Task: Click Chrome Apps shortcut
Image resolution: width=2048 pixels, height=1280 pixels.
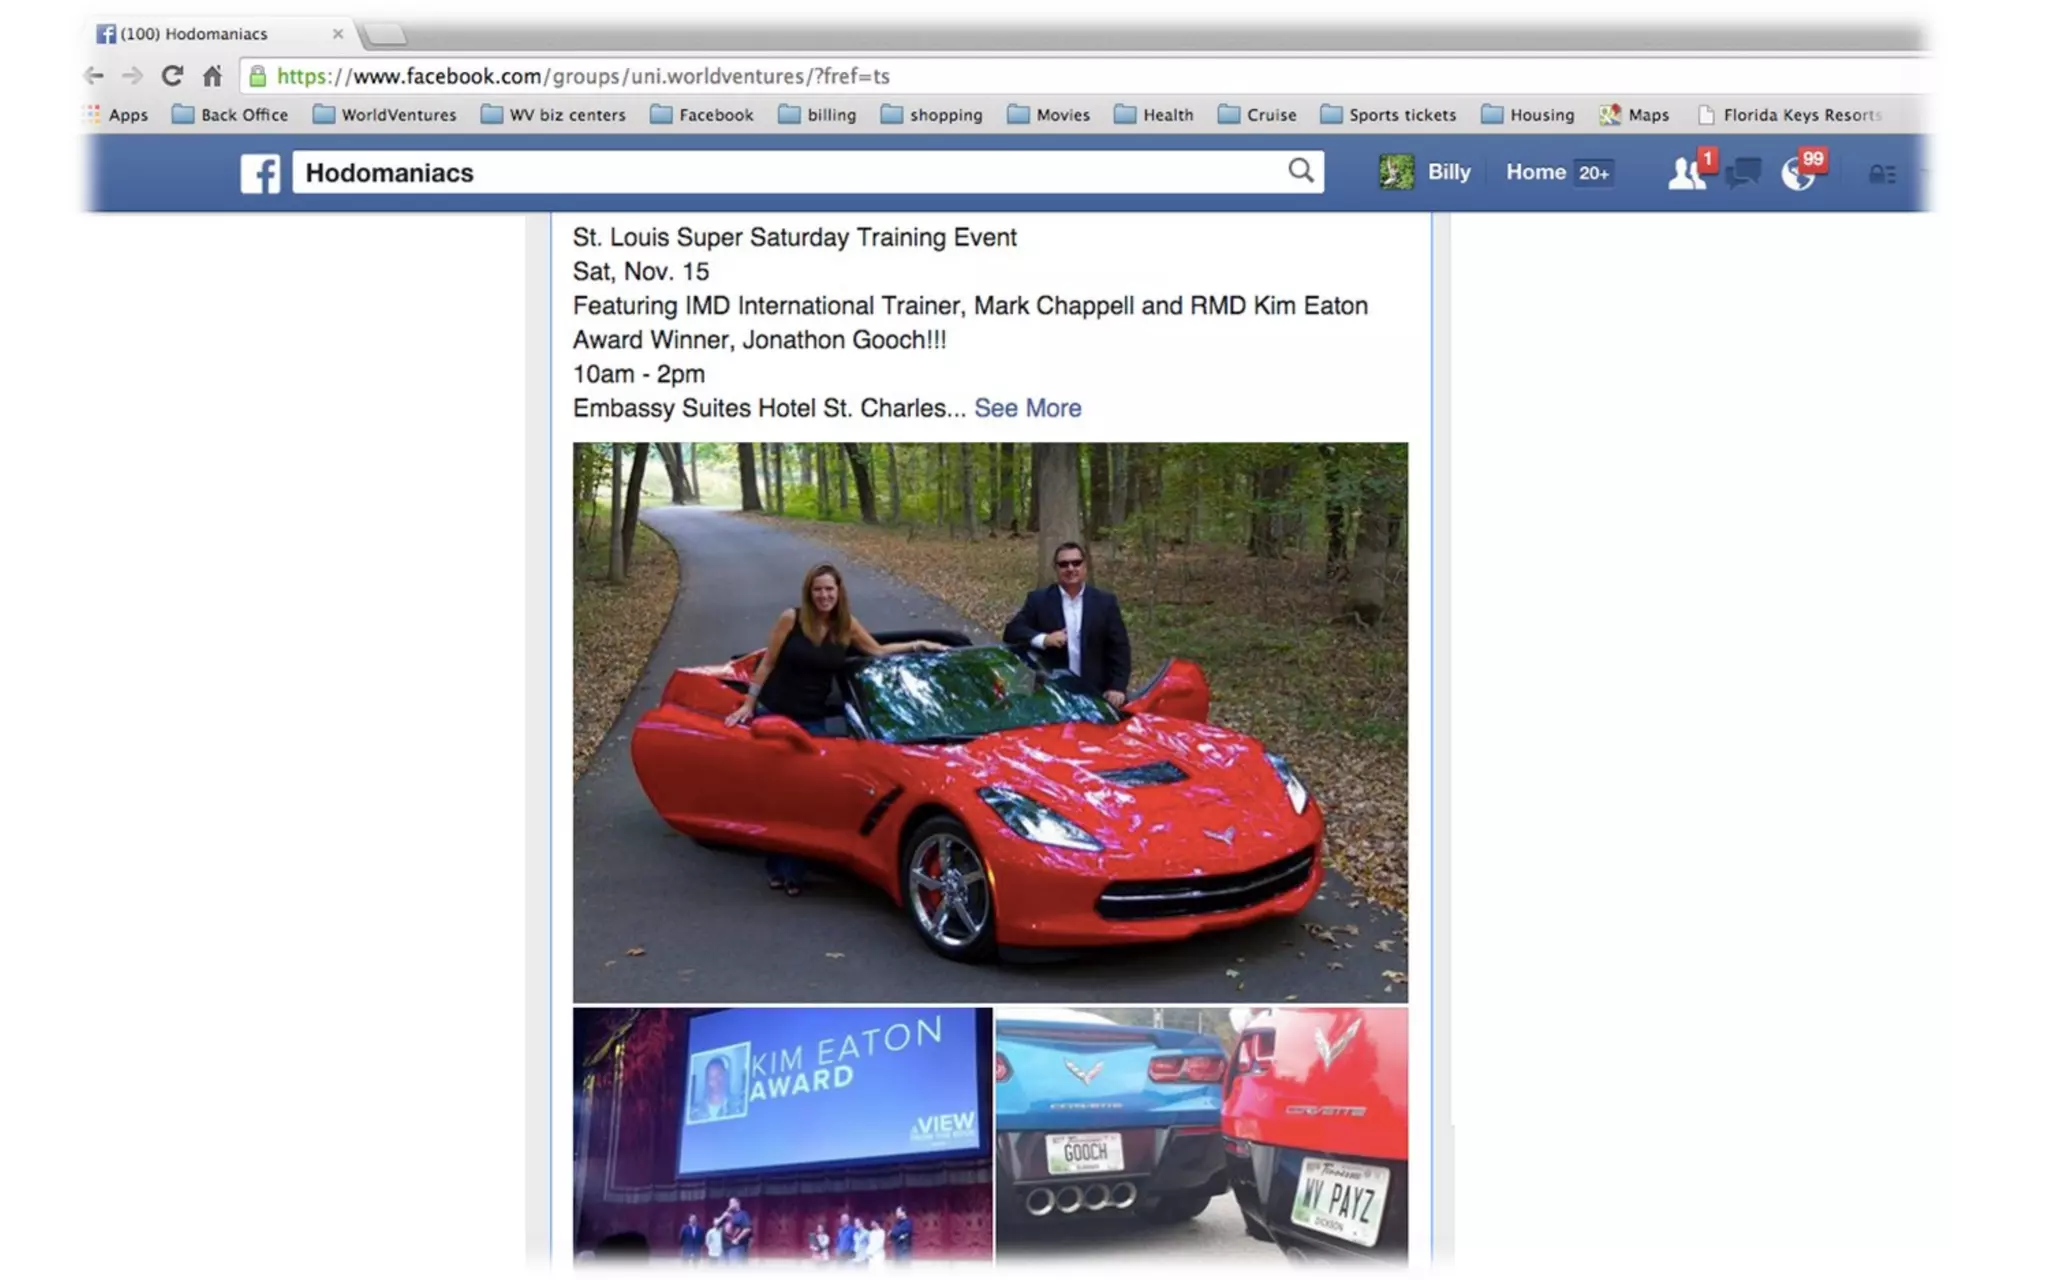Action: [x=117, y=115]
